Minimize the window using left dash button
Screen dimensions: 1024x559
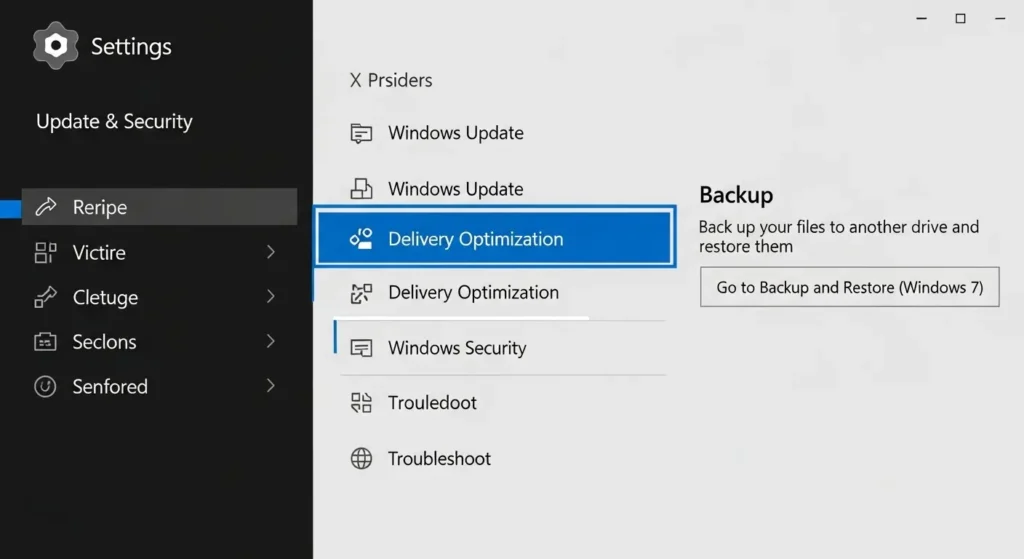tap(921, 18)
